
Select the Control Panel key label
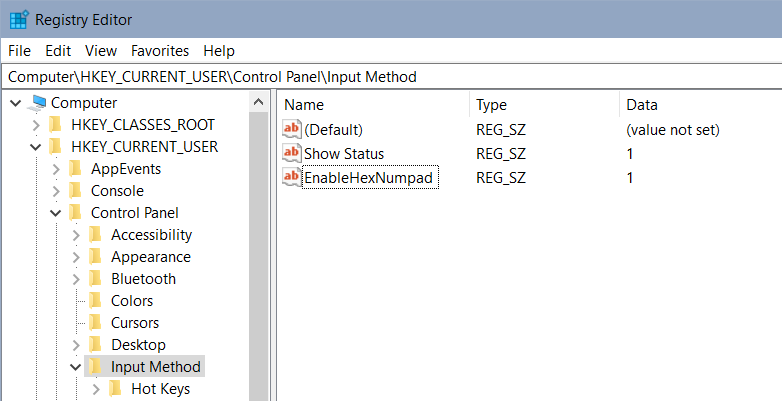pyautogui.click(x=135, y=212)
